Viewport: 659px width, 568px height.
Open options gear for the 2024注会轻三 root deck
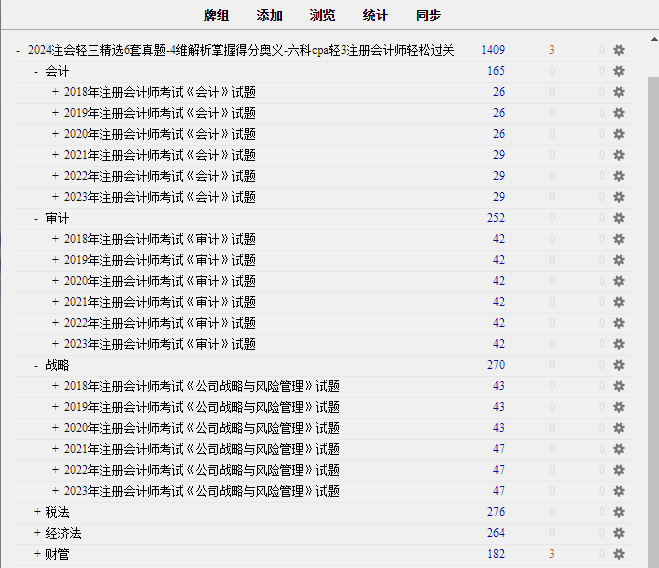click(x=619, y=50)
